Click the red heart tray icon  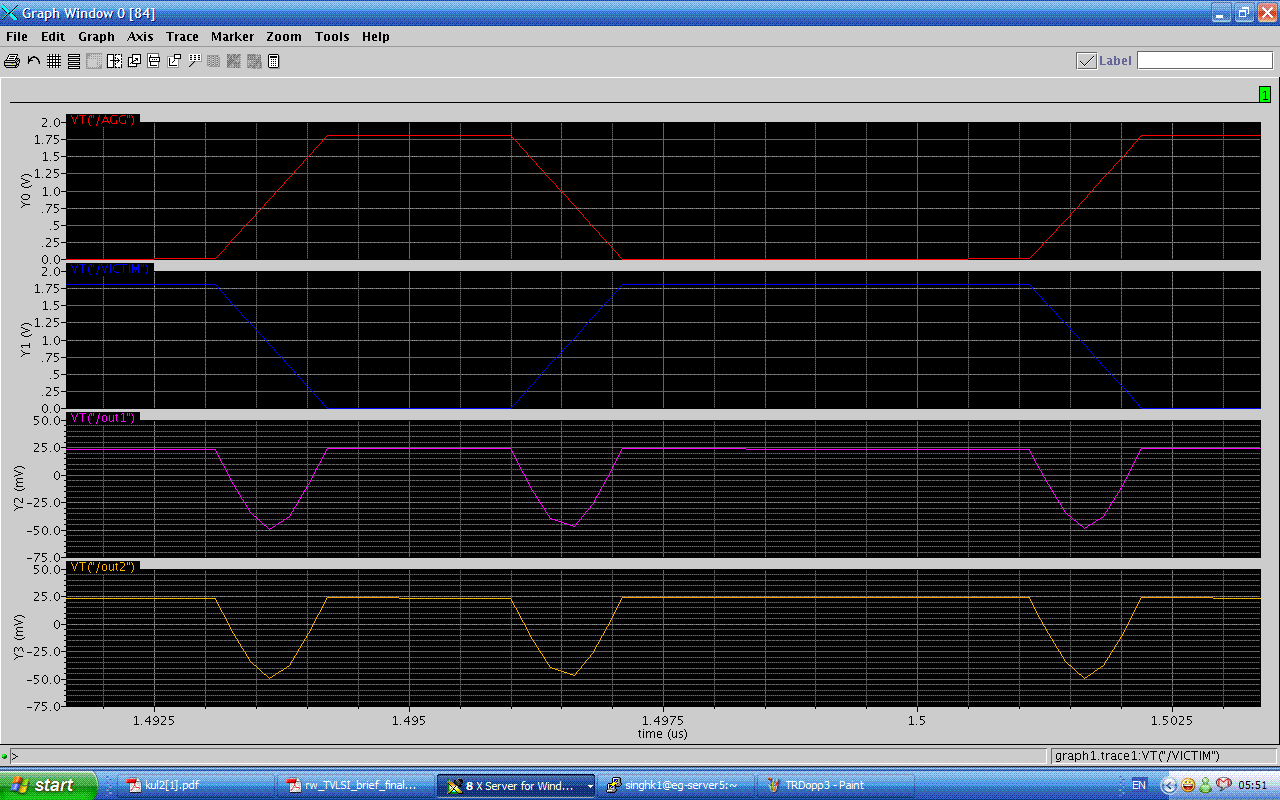tap(1223, 786)
